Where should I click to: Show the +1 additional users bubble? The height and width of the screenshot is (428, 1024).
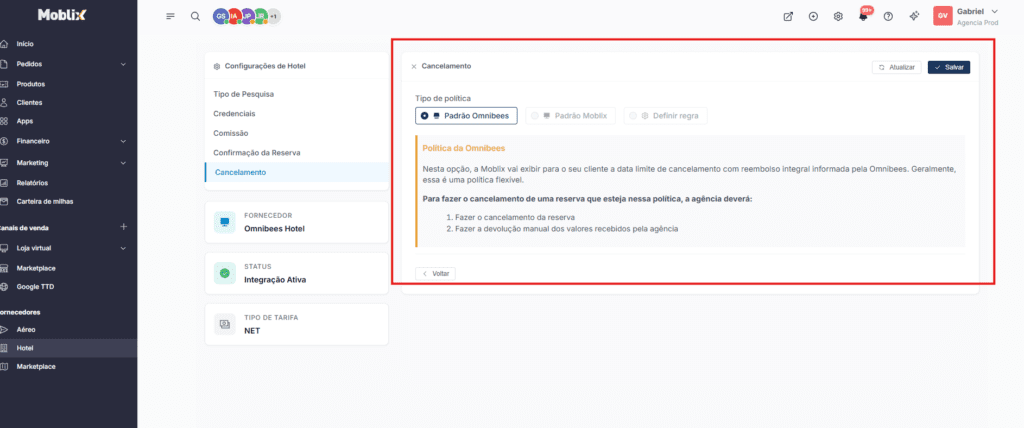274,16
